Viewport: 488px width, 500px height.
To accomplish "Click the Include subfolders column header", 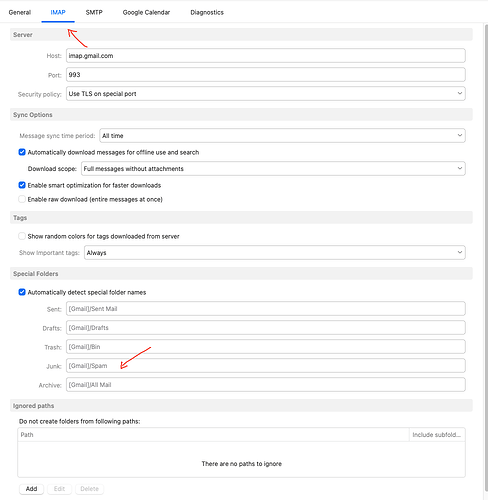I will click(437, 435).
